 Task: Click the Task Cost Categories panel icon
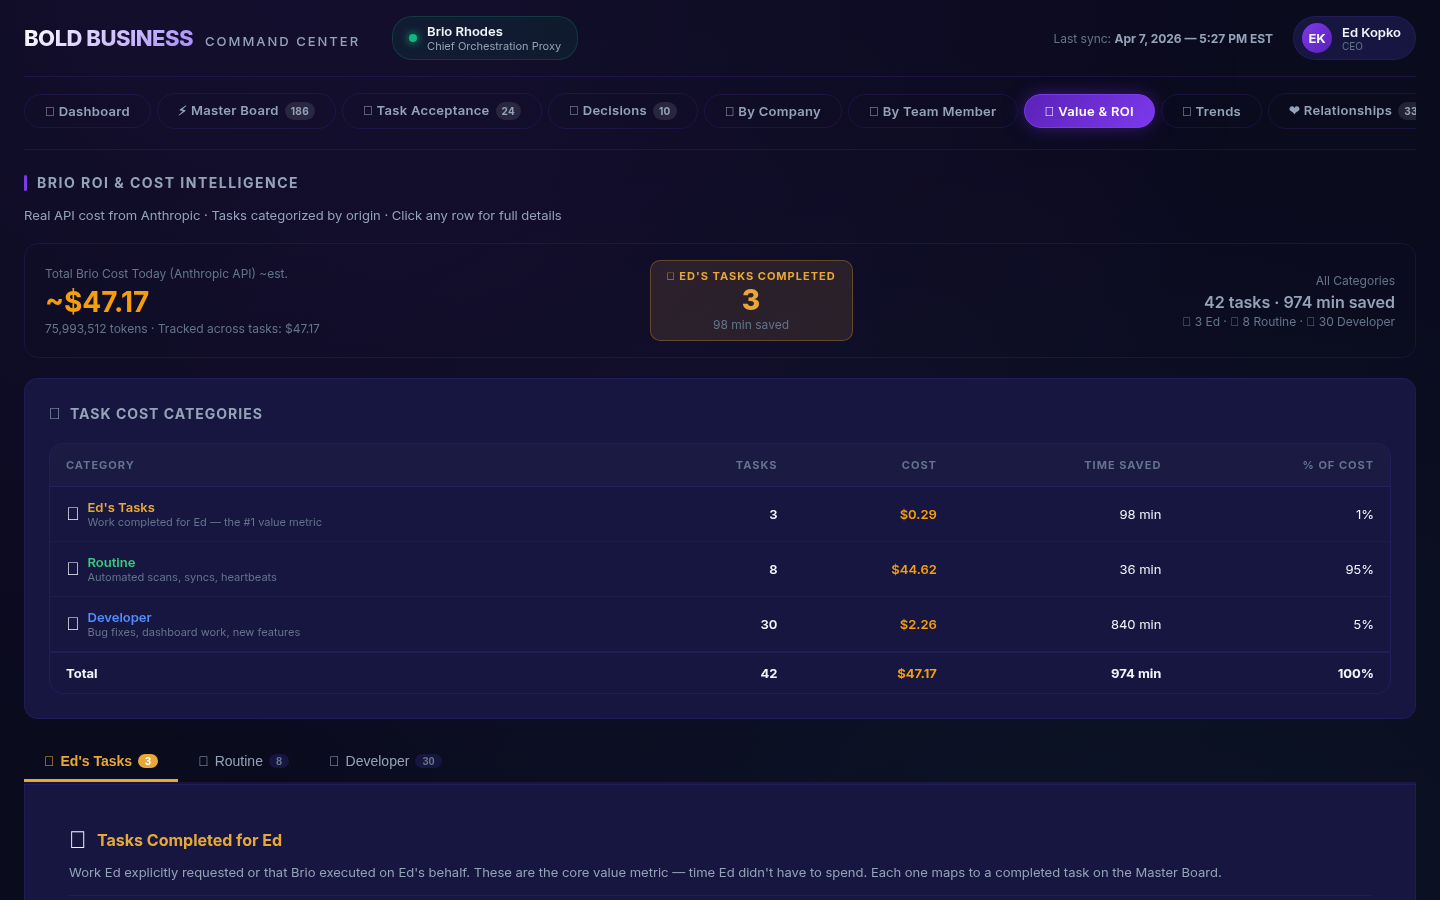(55, 413)
